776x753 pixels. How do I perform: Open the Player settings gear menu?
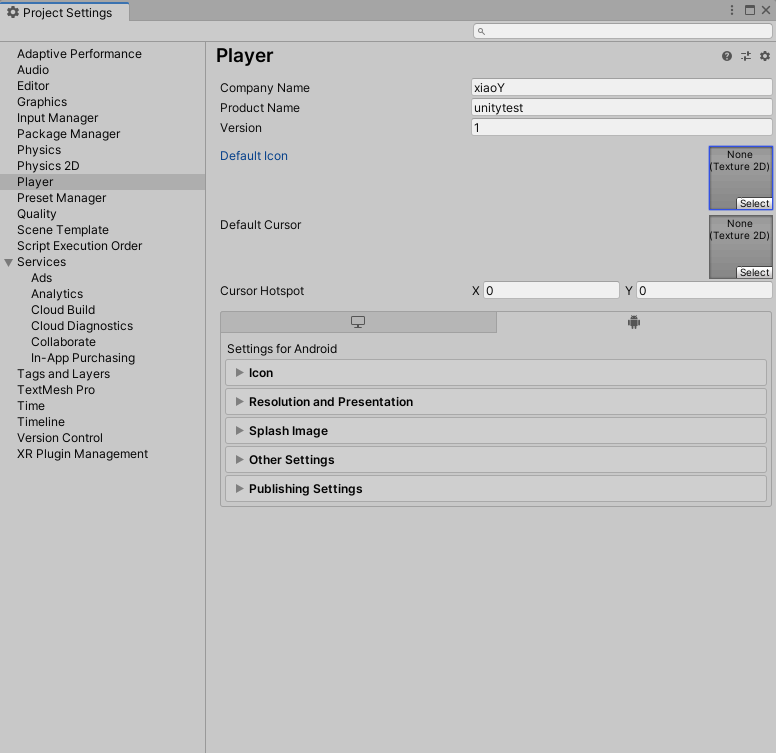(x=765, y=56)
